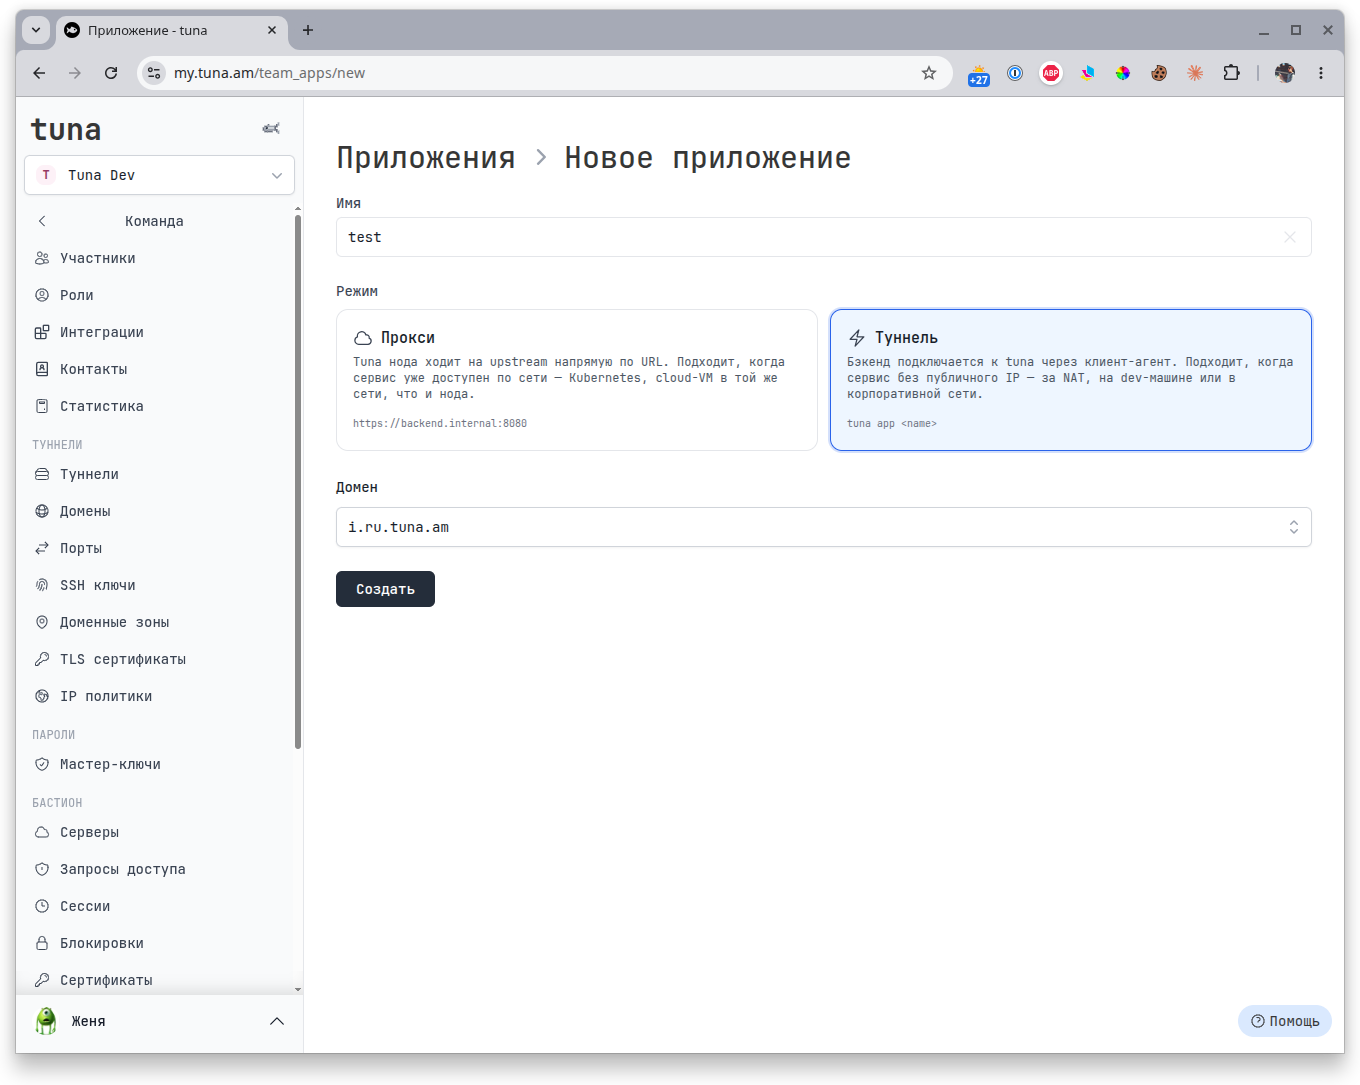This screenshot has width=1360, height=1085.
Task: Expand the Tuna Dev team selector
Action: coord(159,175)
